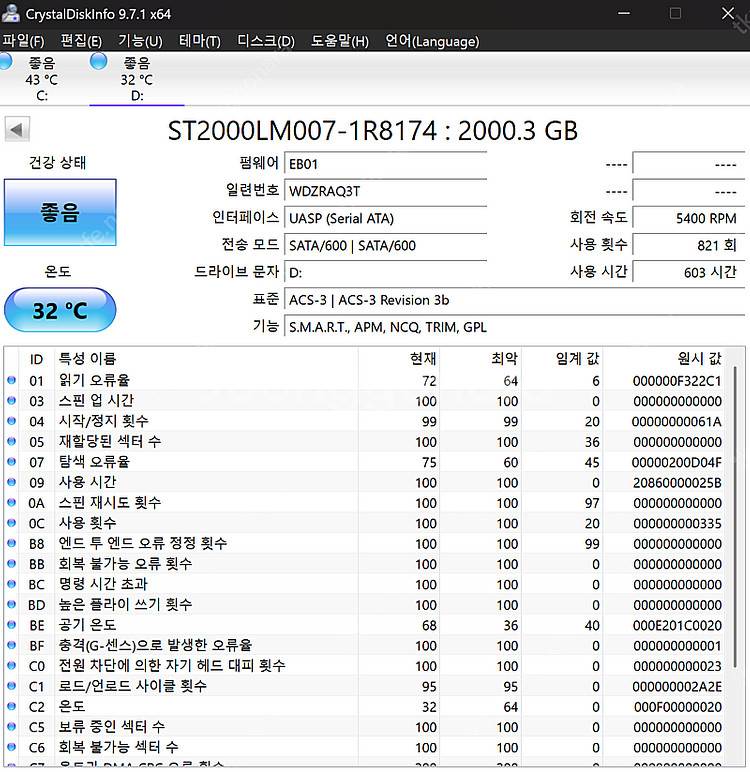
Task: Click the 임계 값 column header
Action: [x=562, y=359]
